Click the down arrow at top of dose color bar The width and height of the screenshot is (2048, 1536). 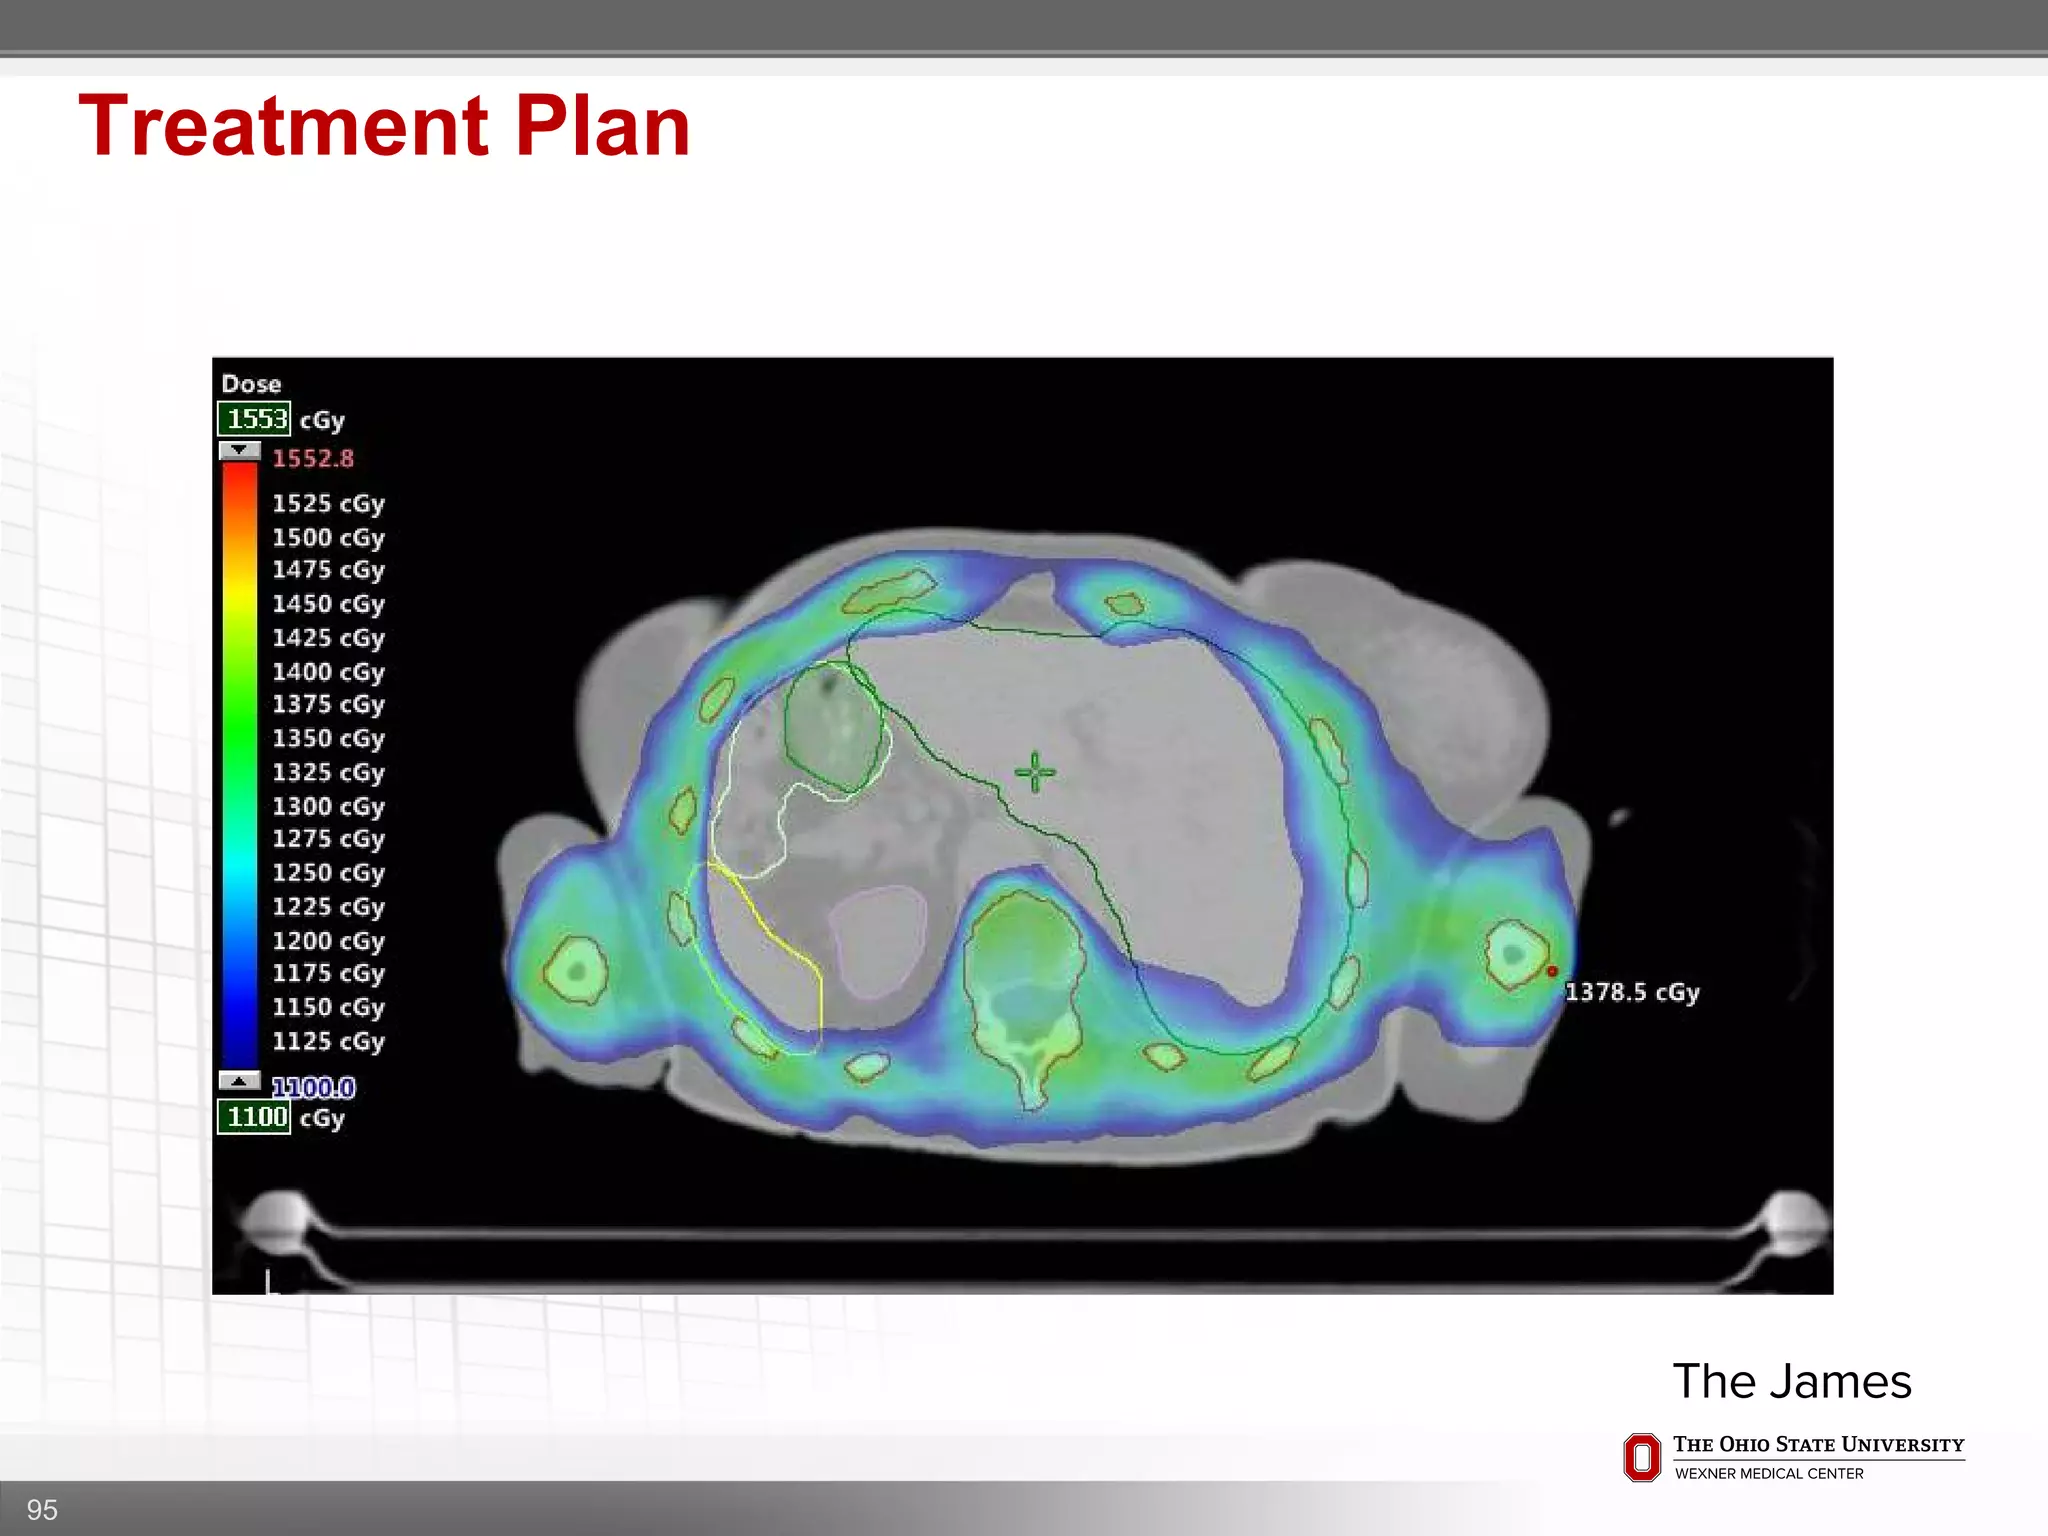click(239, 451)
